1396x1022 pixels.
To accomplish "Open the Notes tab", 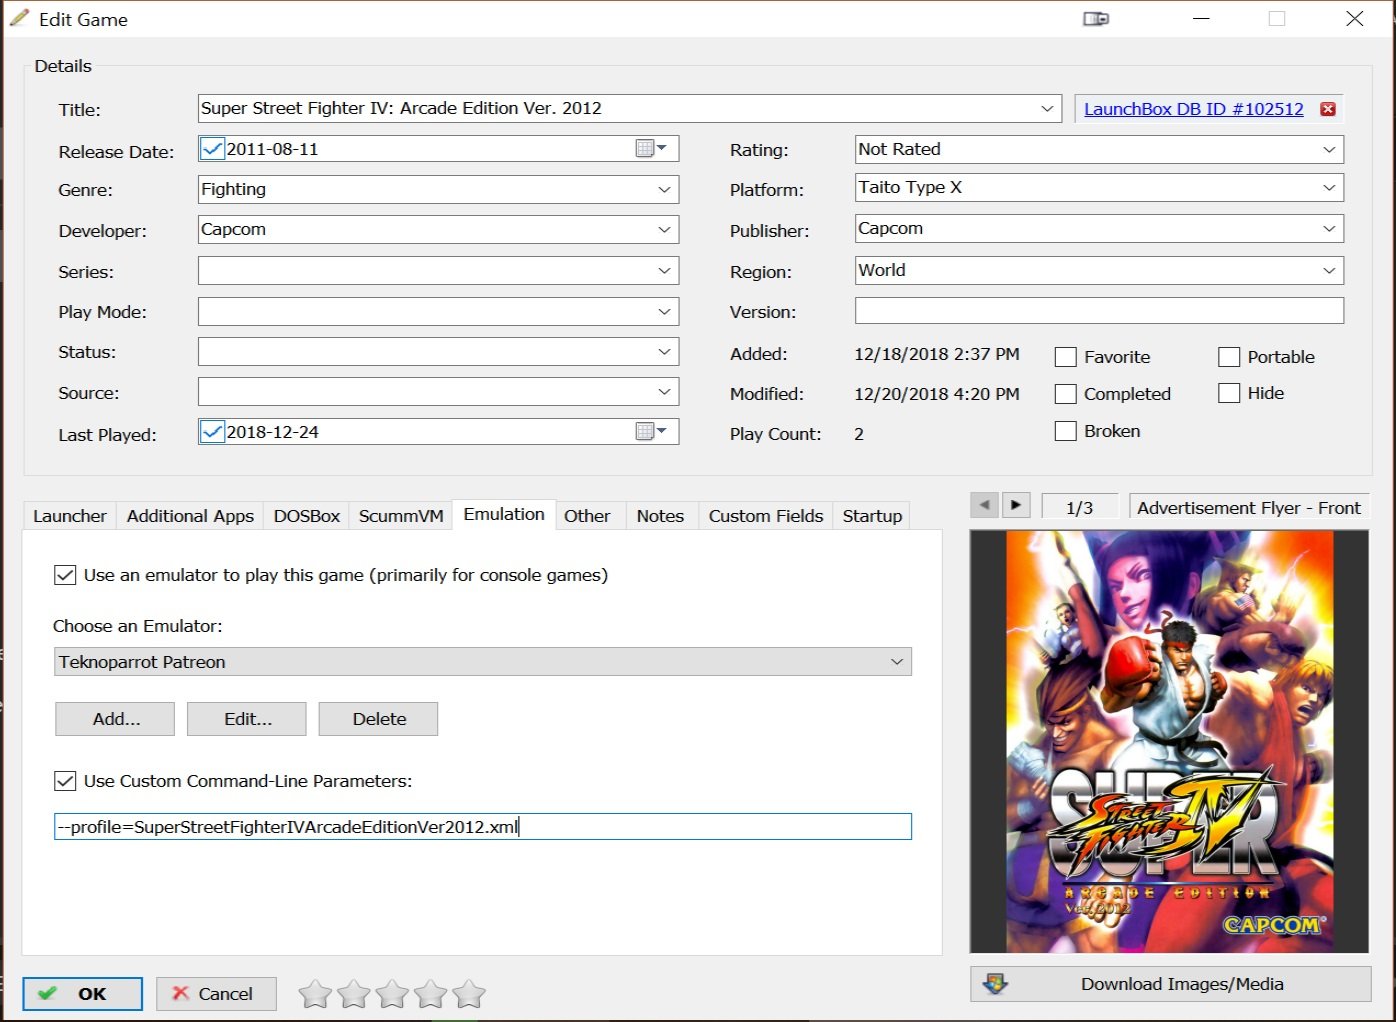I will click(660, 516).
